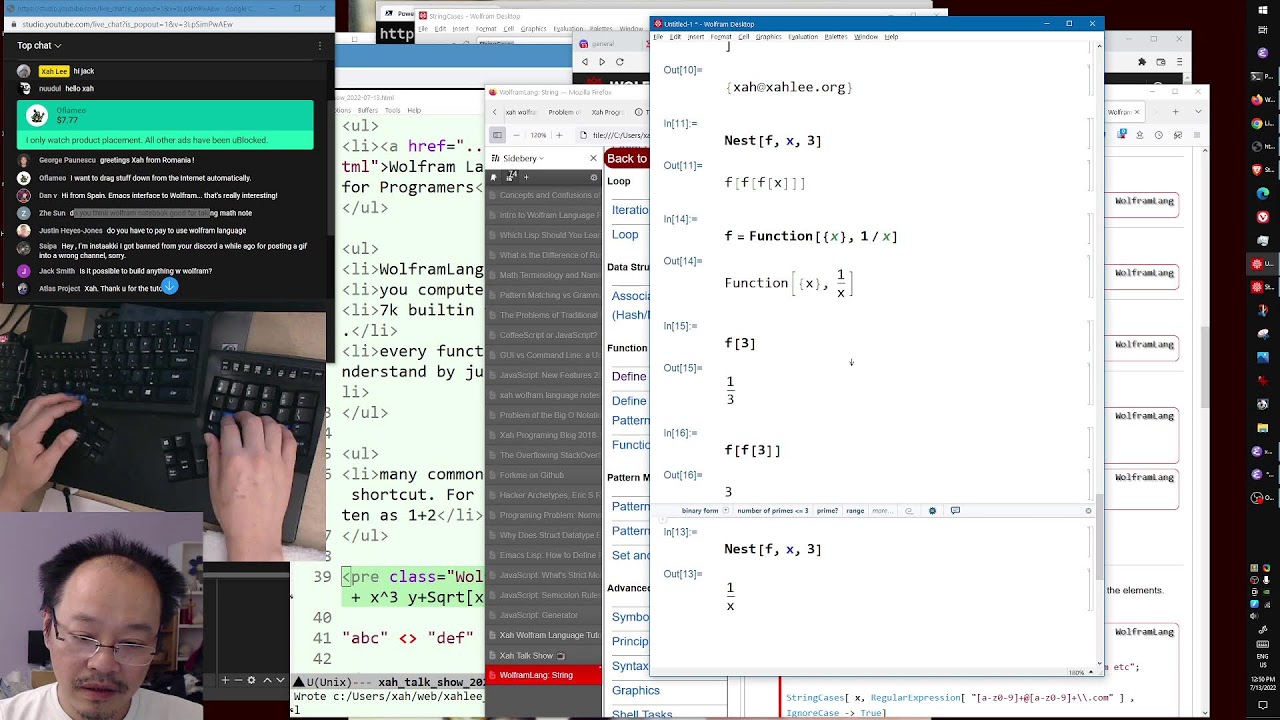This screenshot has width=1280, height=720.
Task: Zoom in with Firefox plus button
Action: 557,135
